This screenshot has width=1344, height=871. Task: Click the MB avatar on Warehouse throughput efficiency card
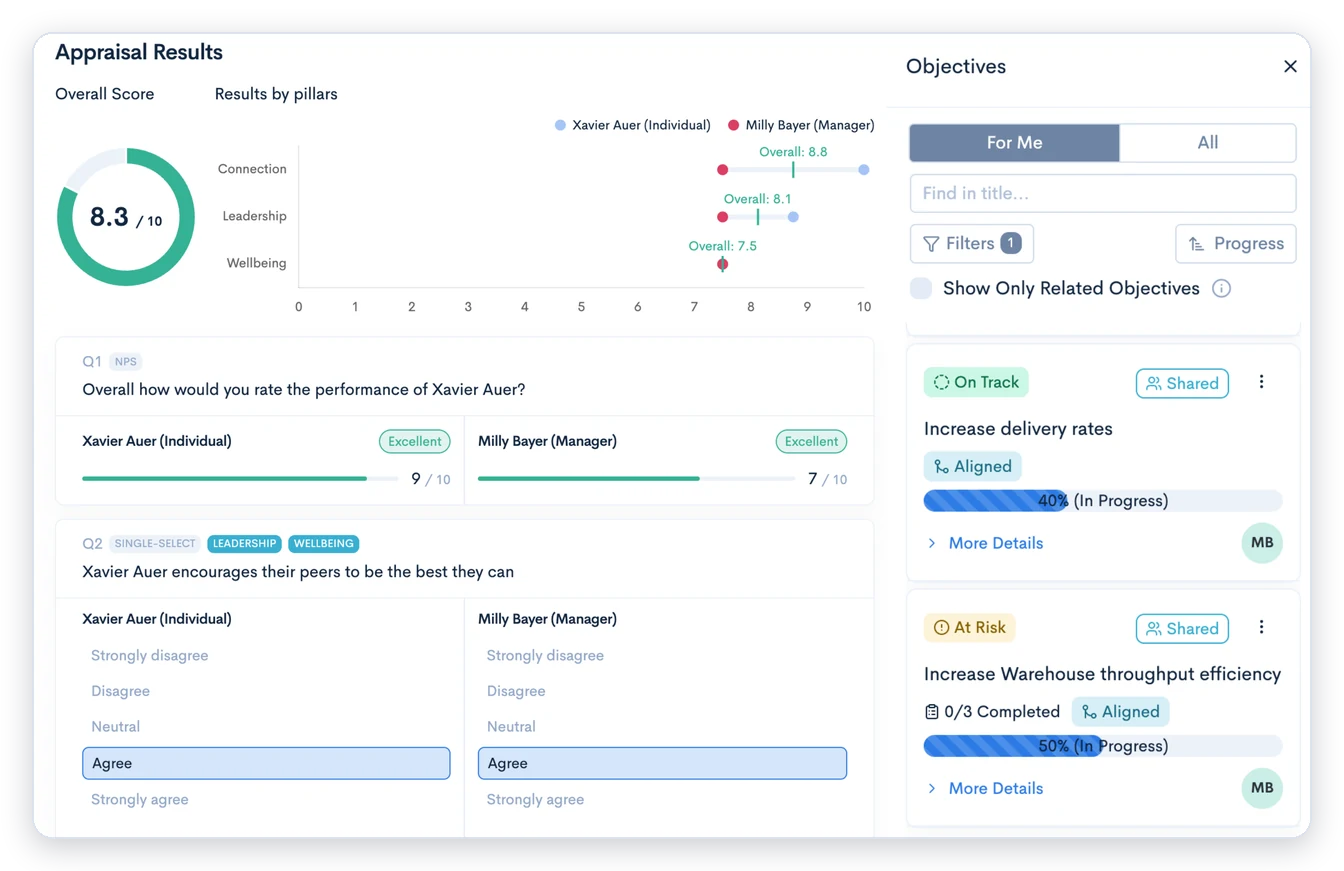tap(1262, 788)
